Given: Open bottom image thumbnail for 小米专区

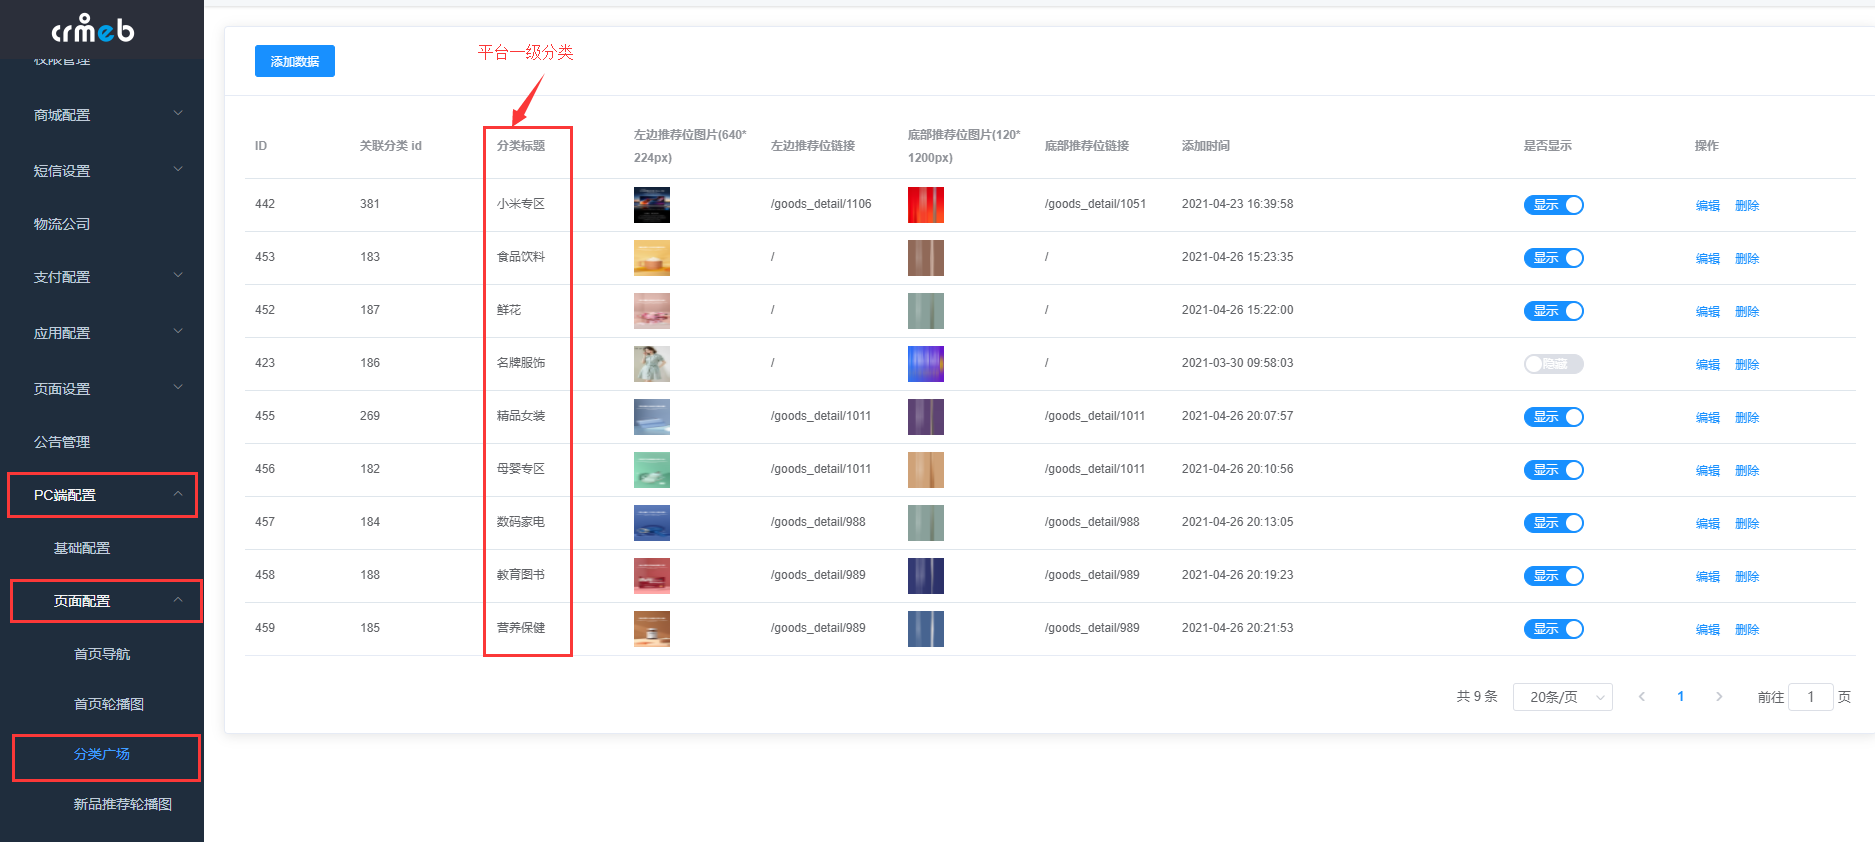Looking at the screenshot, I should (926, 205).
